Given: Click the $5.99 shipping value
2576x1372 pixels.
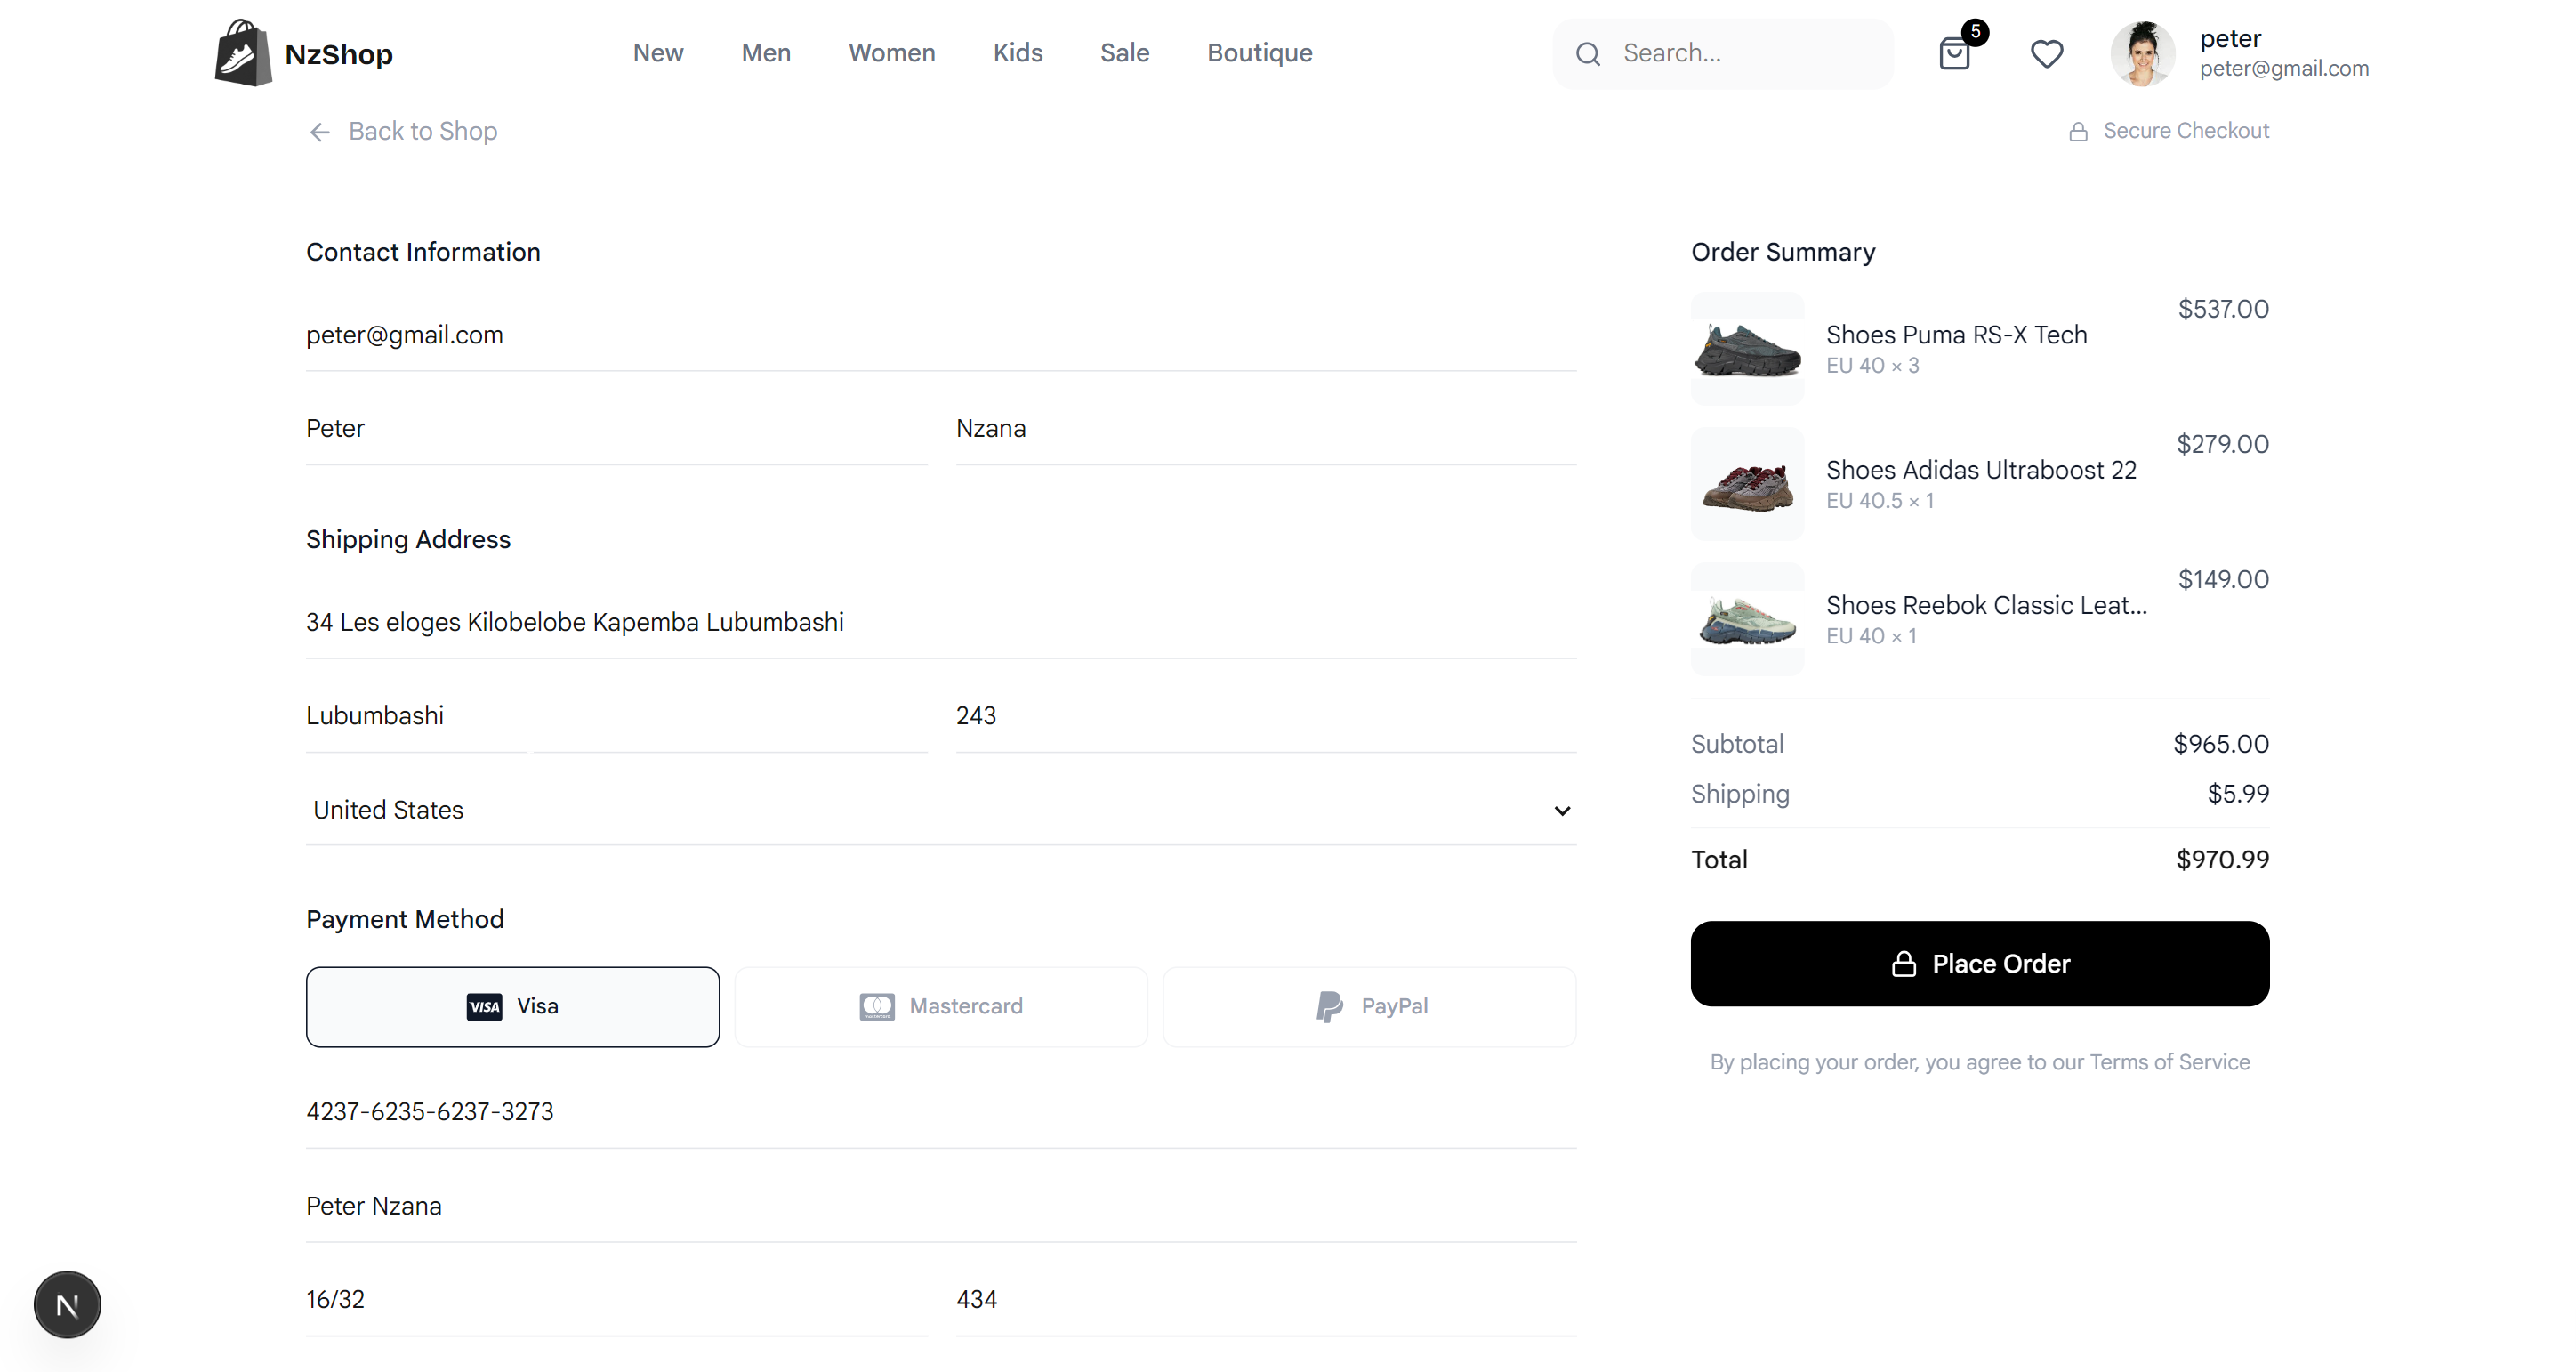Looking at the screenshot, I should (2238, 794).
